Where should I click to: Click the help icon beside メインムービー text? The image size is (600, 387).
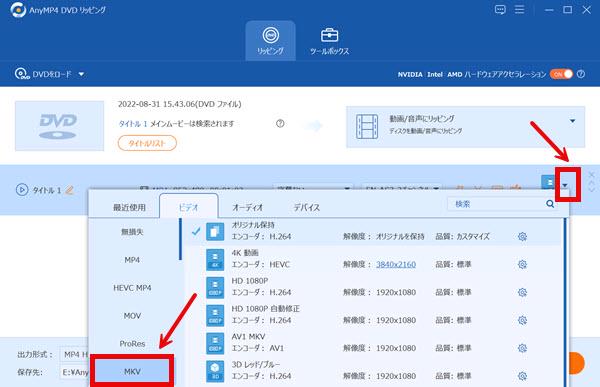pyautogui.click(x=280, y=124)
